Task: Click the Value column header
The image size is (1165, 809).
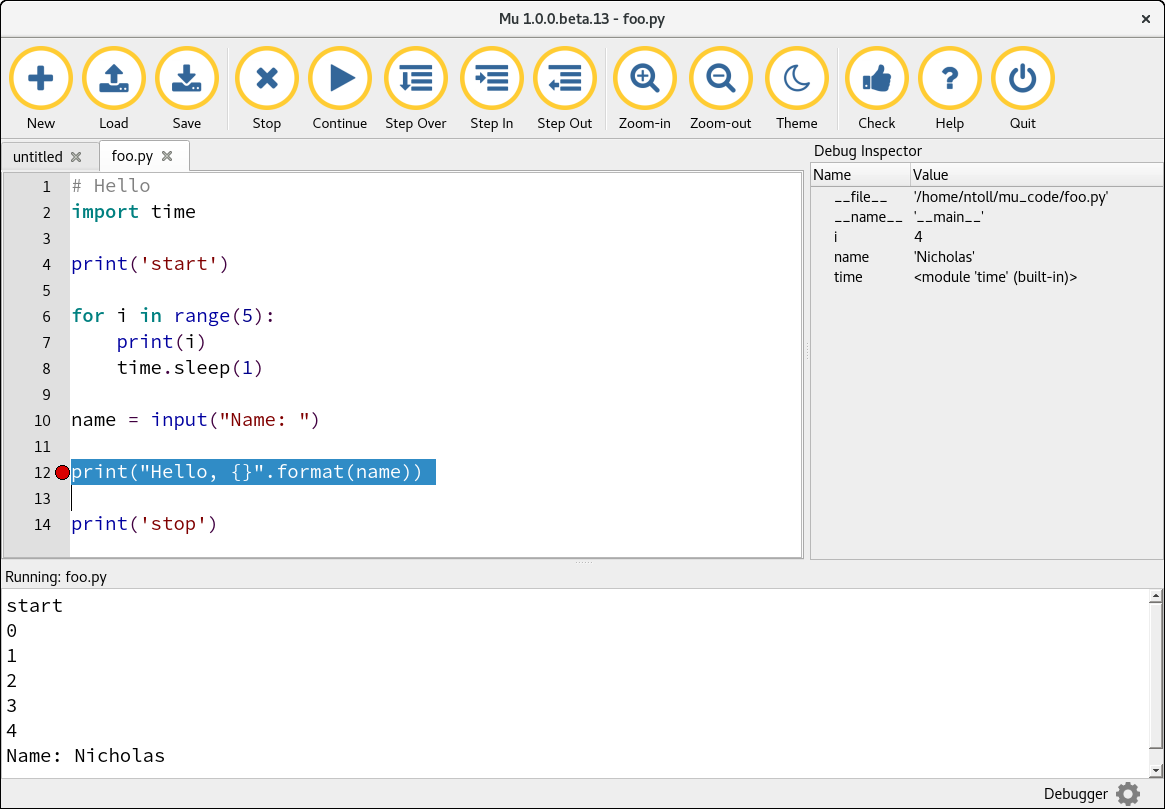Action: click(1037, 175)
